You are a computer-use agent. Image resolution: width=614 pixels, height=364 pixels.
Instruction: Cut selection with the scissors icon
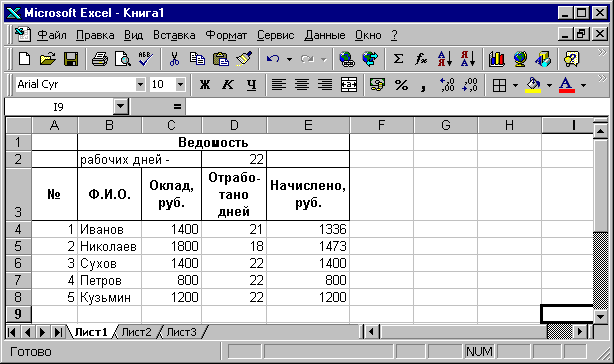(174, 59)
